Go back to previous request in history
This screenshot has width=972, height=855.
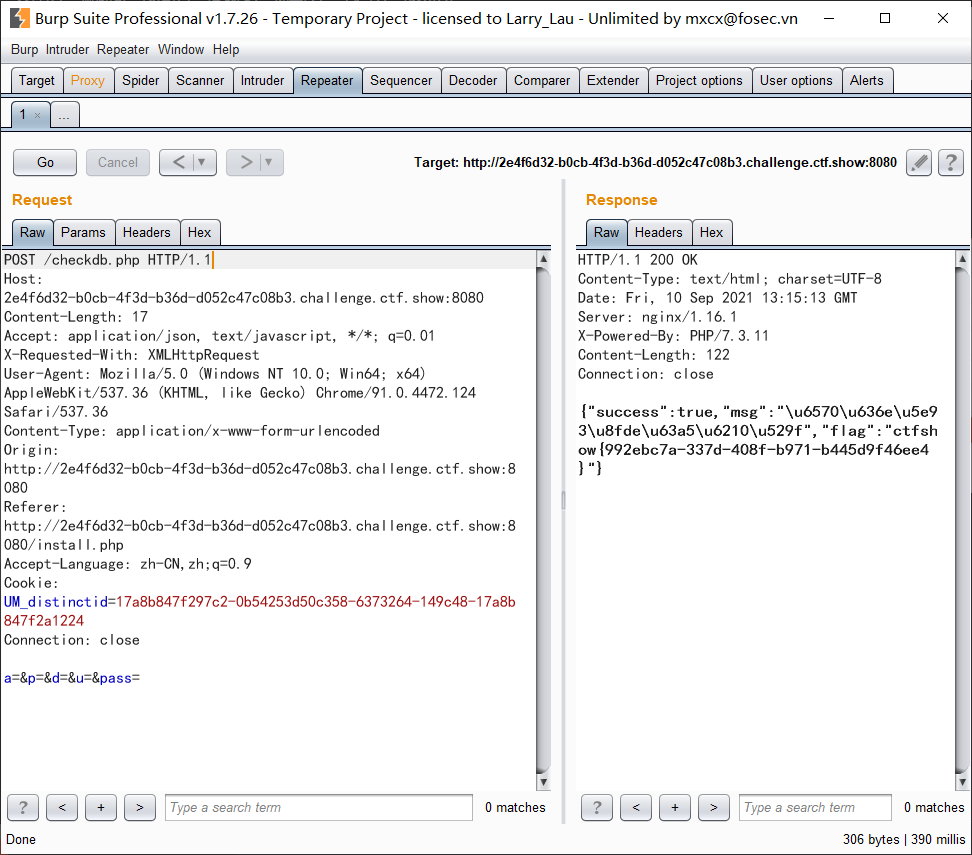pos(179,162)
